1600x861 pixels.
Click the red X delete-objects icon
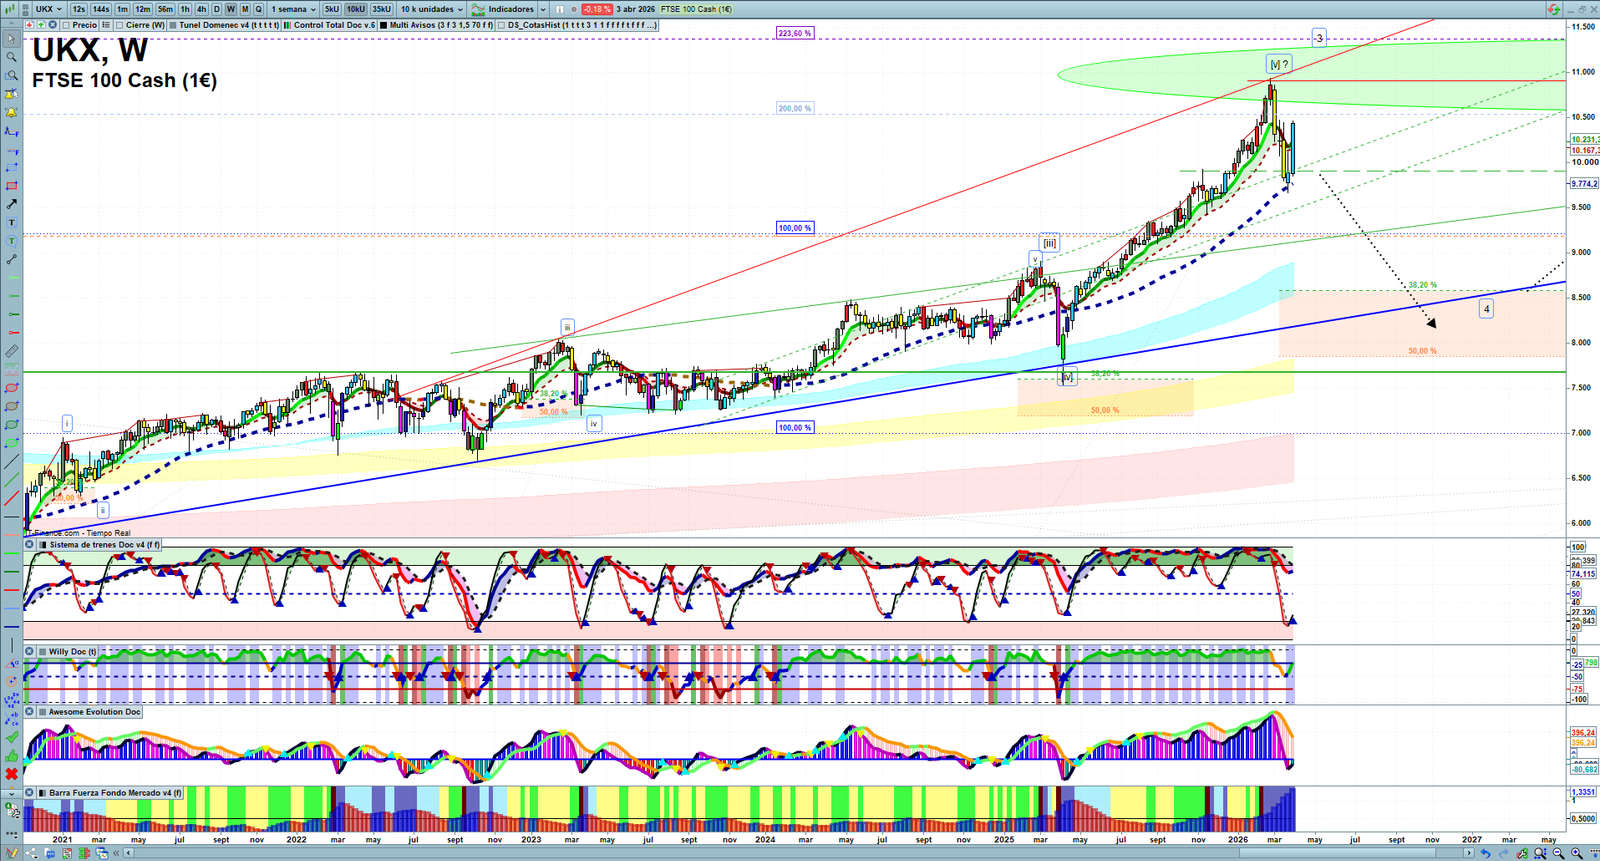(11, 774)
